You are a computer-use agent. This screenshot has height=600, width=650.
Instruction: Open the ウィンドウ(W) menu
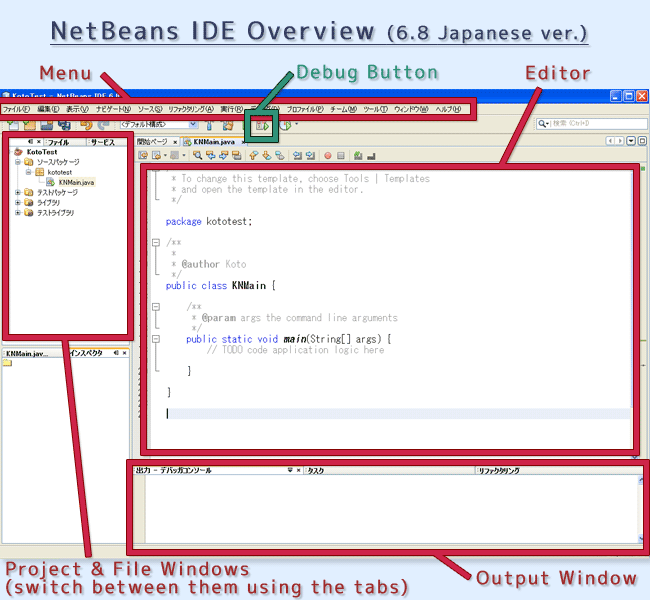click(411, 109)
